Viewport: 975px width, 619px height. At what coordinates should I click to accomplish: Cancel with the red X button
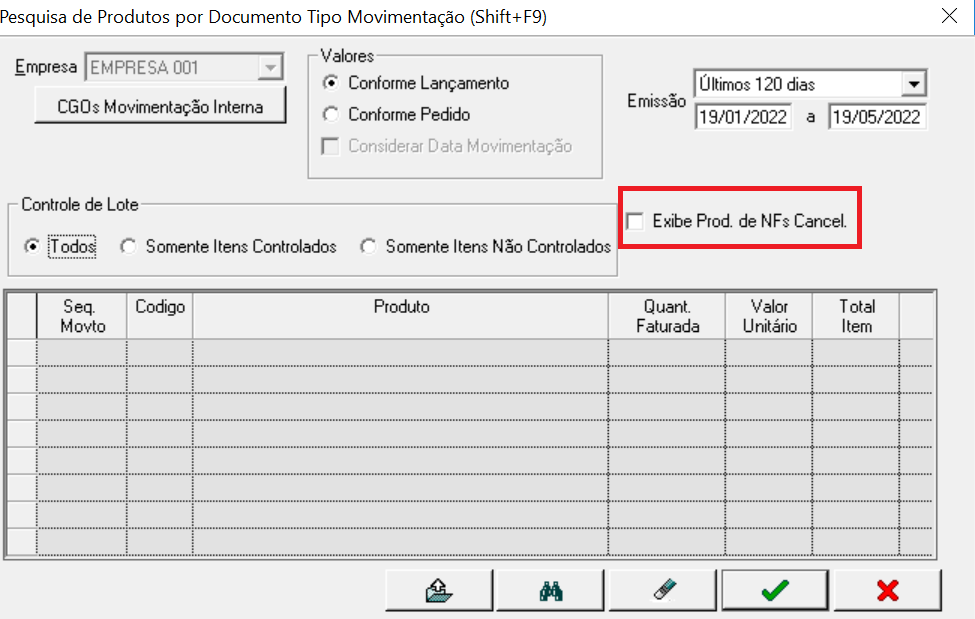coord(887,590)
